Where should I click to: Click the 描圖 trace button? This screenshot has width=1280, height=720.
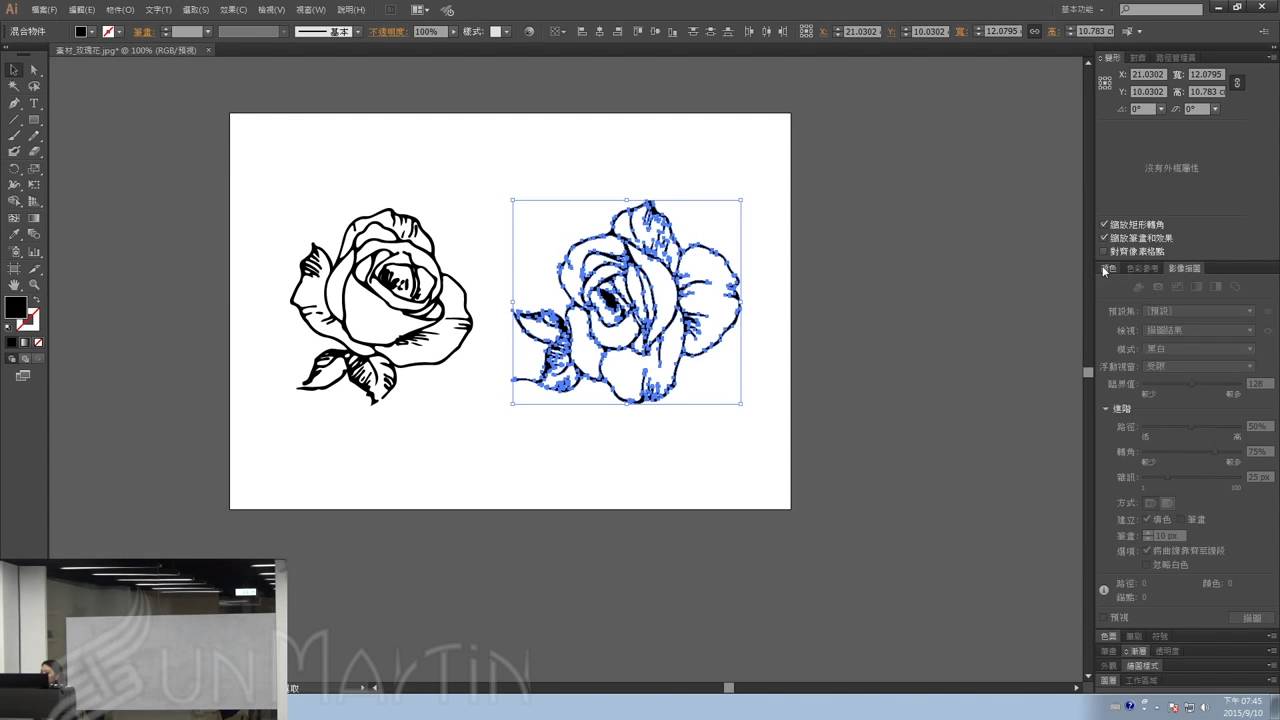click(x=1252, y=618)
